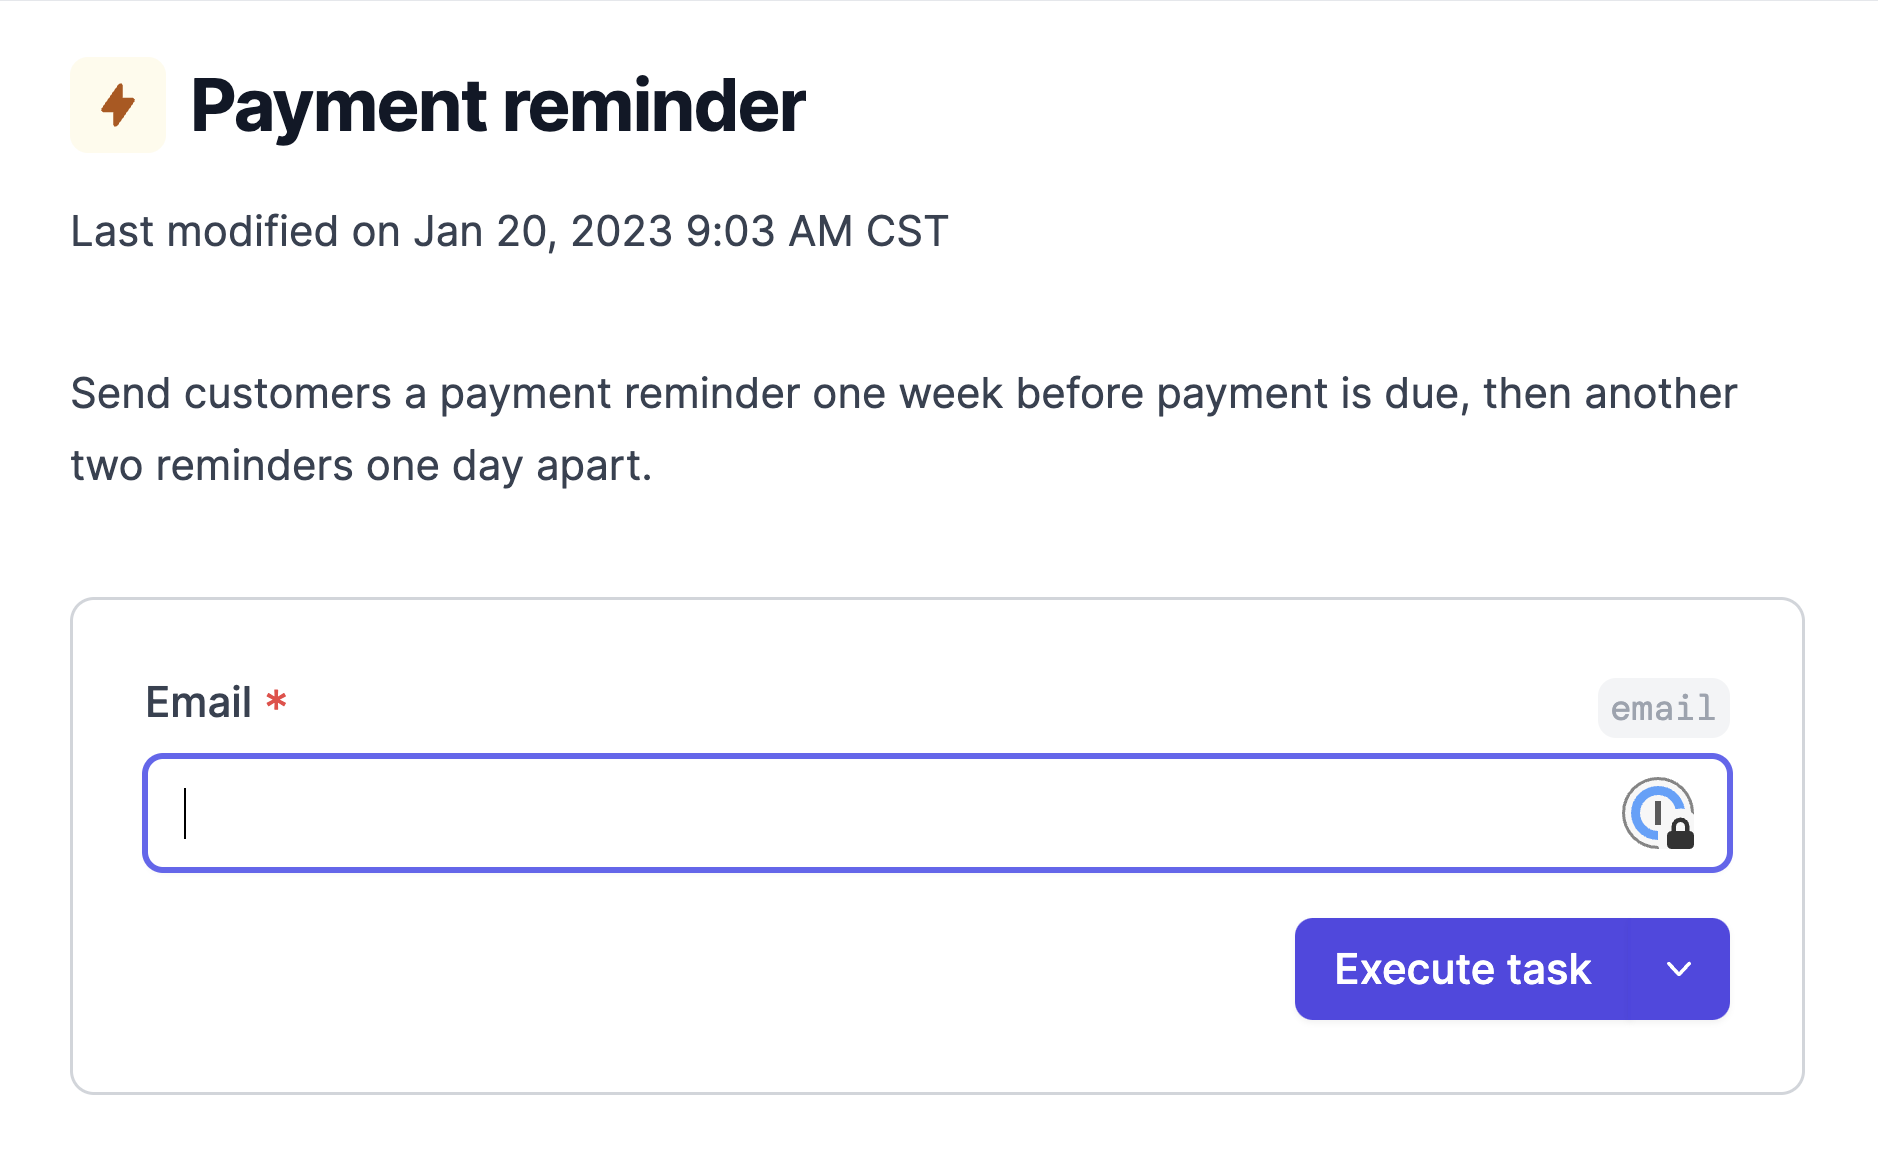Click the text cursor inside Email field

[x=185, y=813]
